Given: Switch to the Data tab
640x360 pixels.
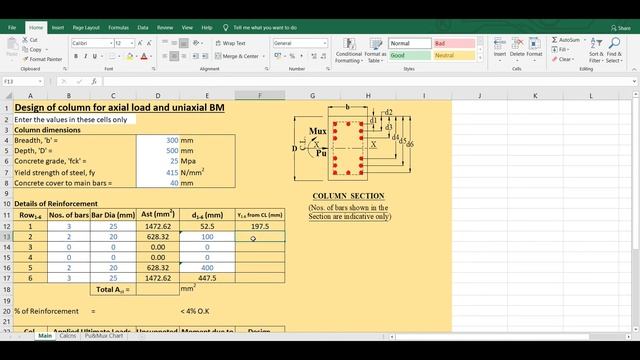Looking at the screenshot, I should click(143, 28).
